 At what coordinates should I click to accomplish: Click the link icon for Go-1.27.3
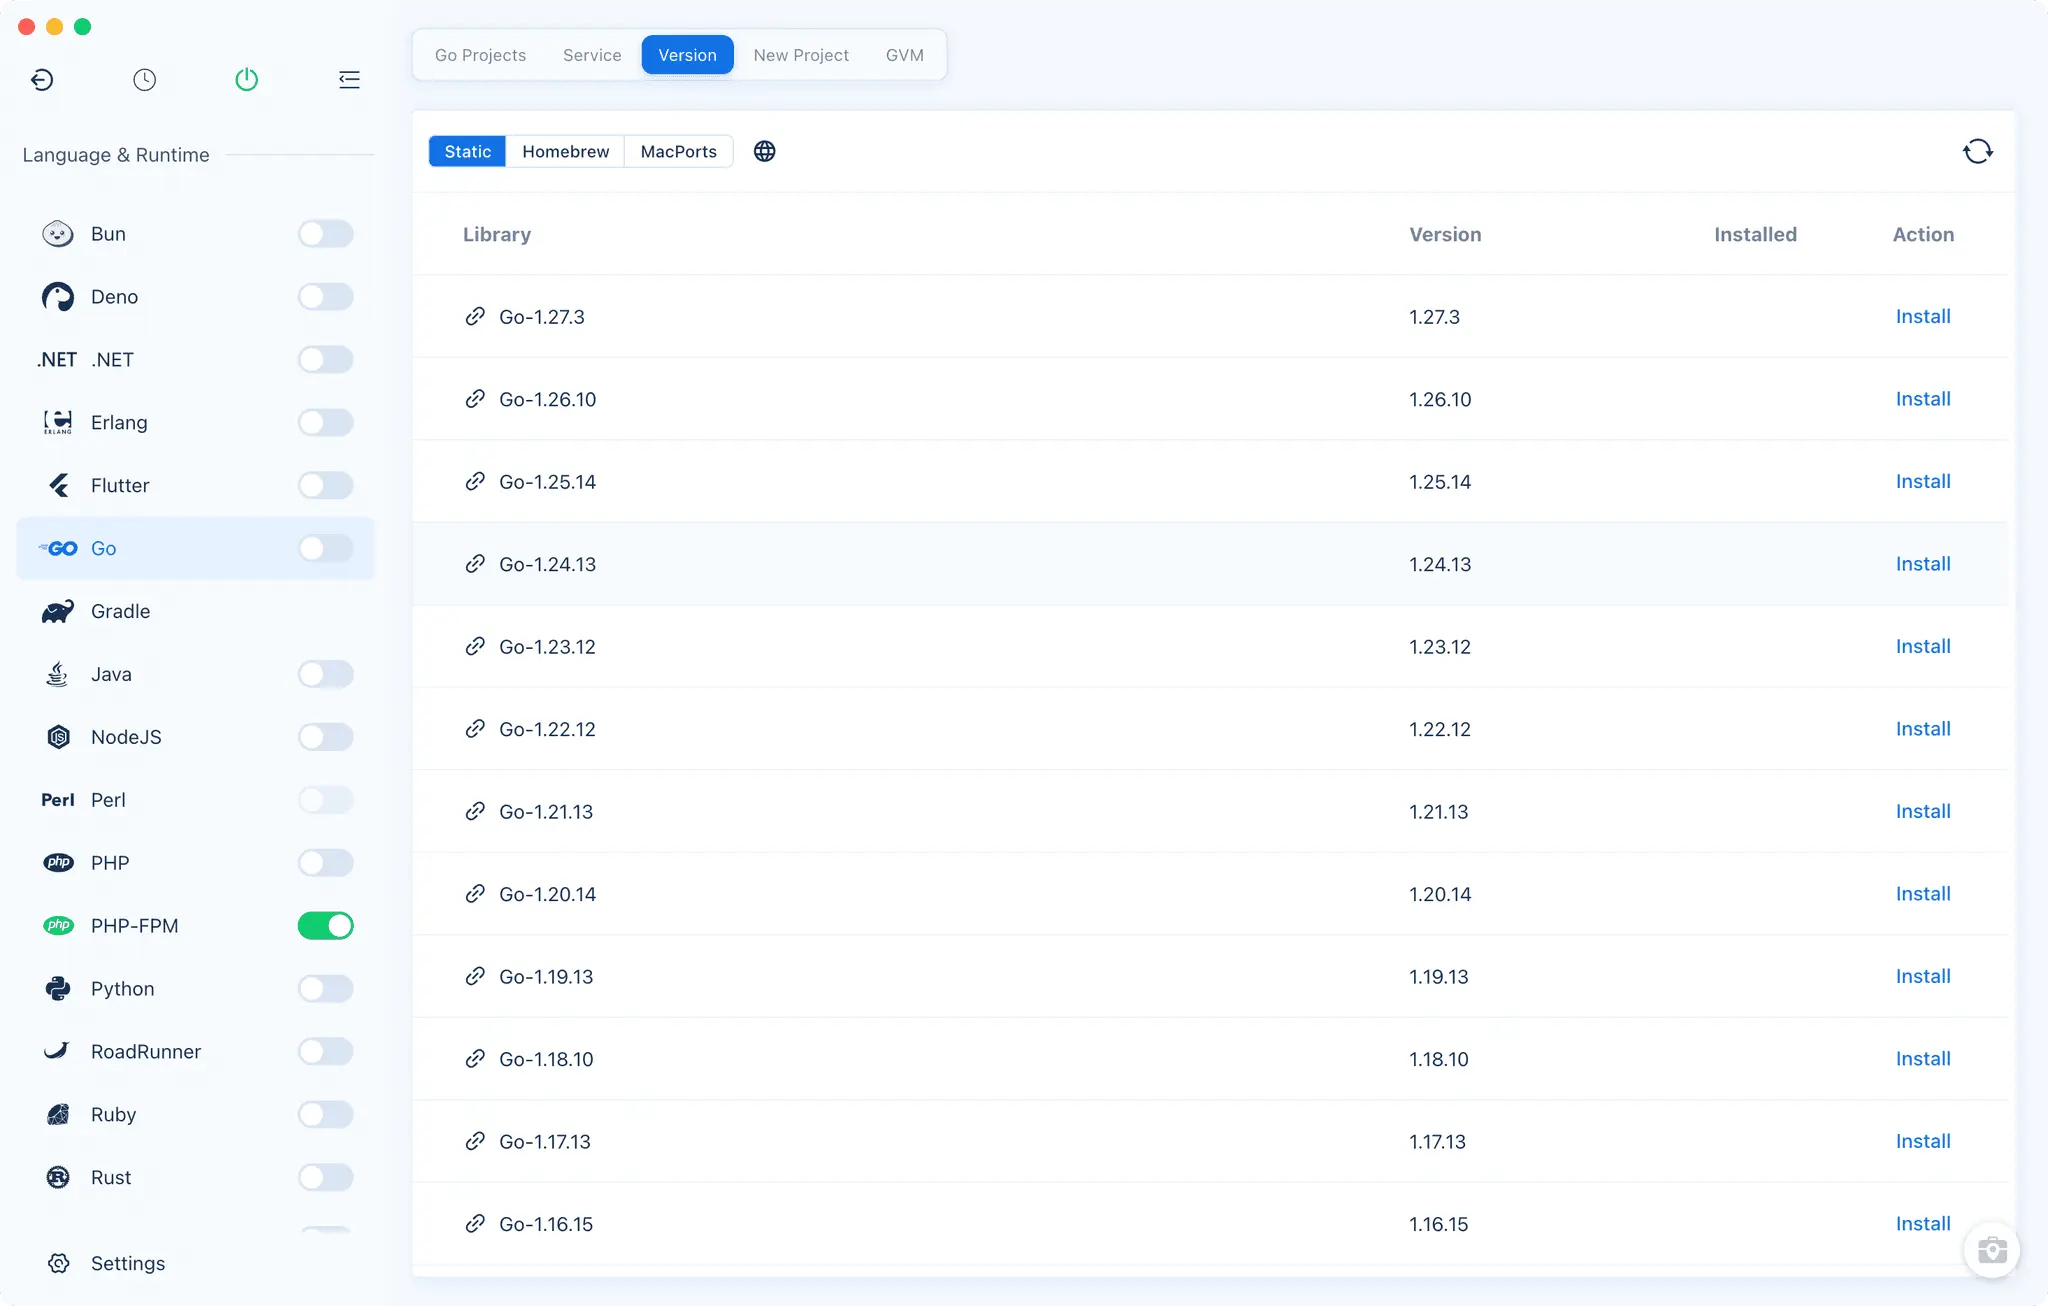[x=475, y=316]
